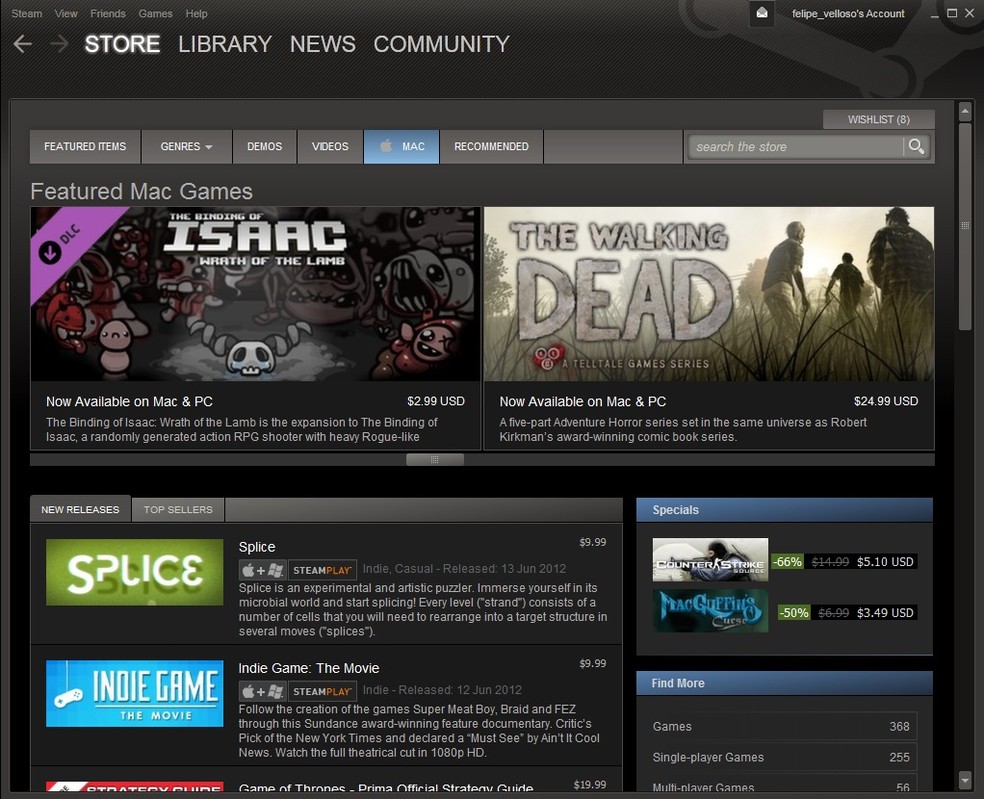Open Multi-player Games category link

[784, 785]
